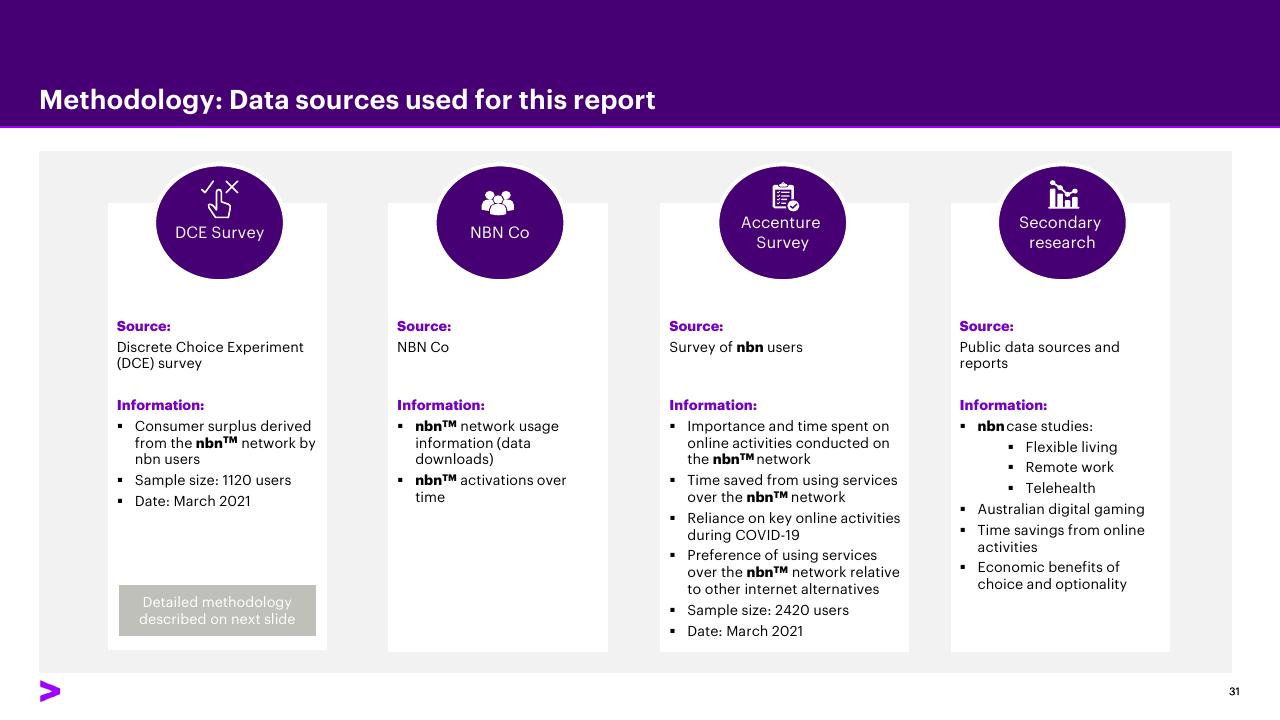Click the Accenture logo in bottom corner

pos(50,691)
